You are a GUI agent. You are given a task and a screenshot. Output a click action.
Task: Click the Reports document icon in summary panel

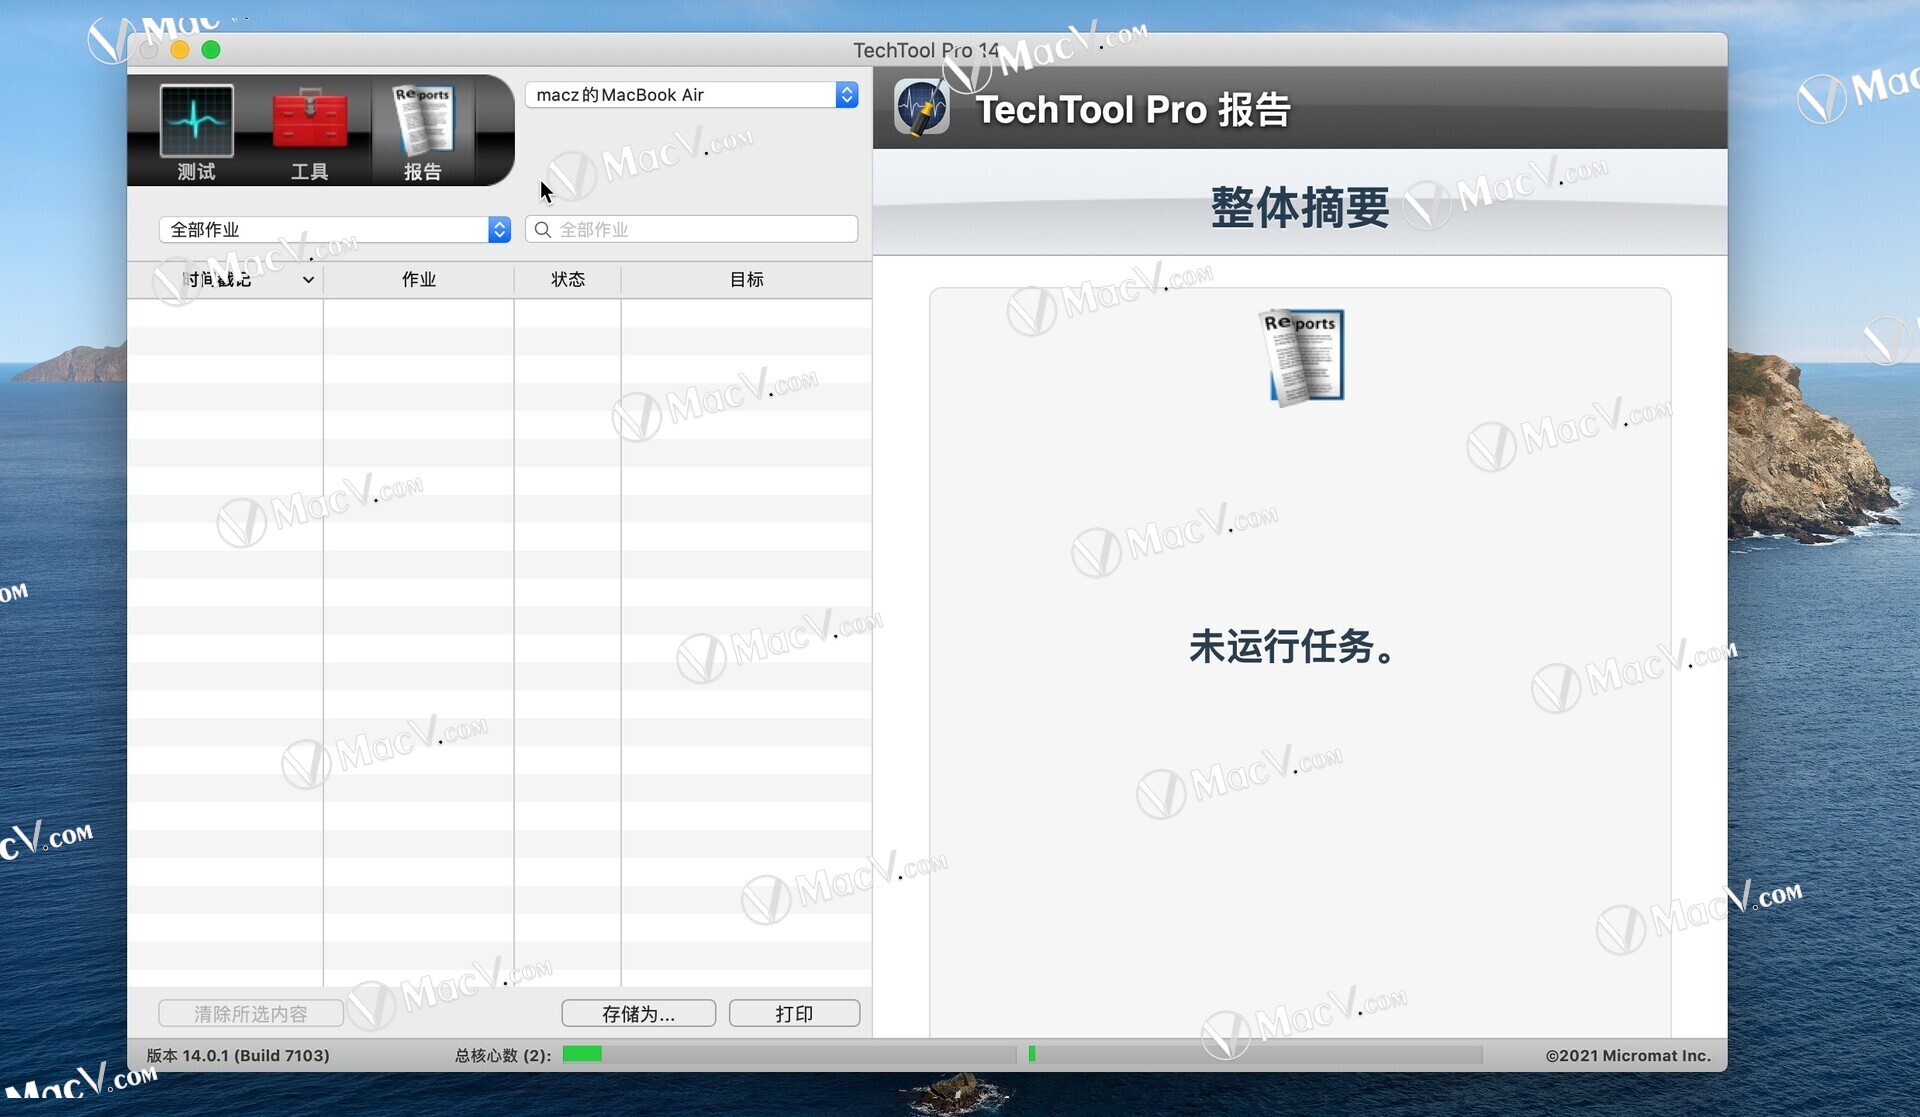1301,357
